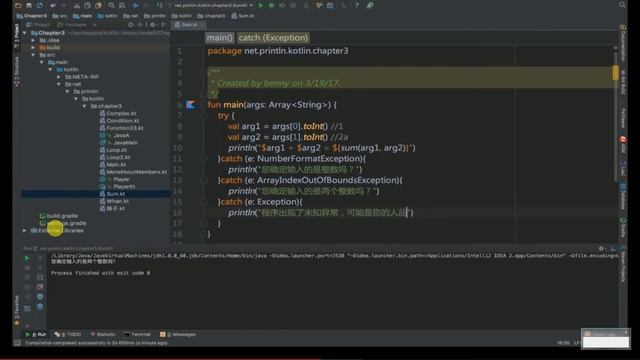The image size is (640, 360).
Task: Click package declaration line in the editor
Action: 278,51
